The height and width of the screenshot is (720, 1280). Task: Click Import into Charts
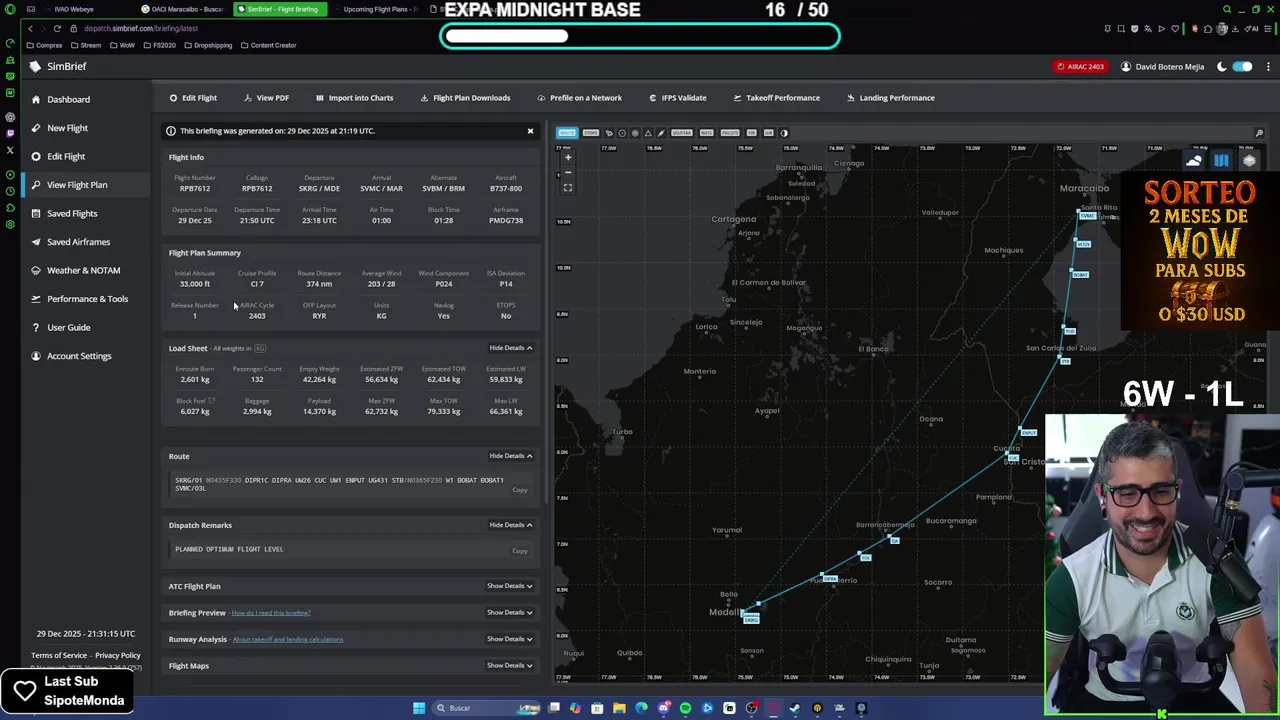[354, 98]
